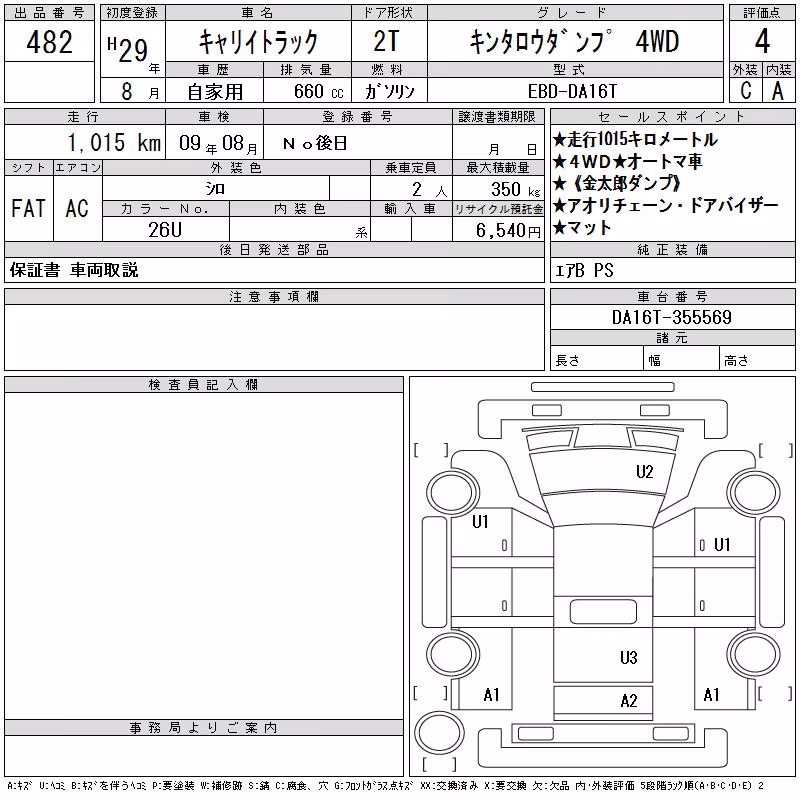Viewport: 800px width, 800px height.
Task: Click the 出品番号 header
Action: click(49, 13)
